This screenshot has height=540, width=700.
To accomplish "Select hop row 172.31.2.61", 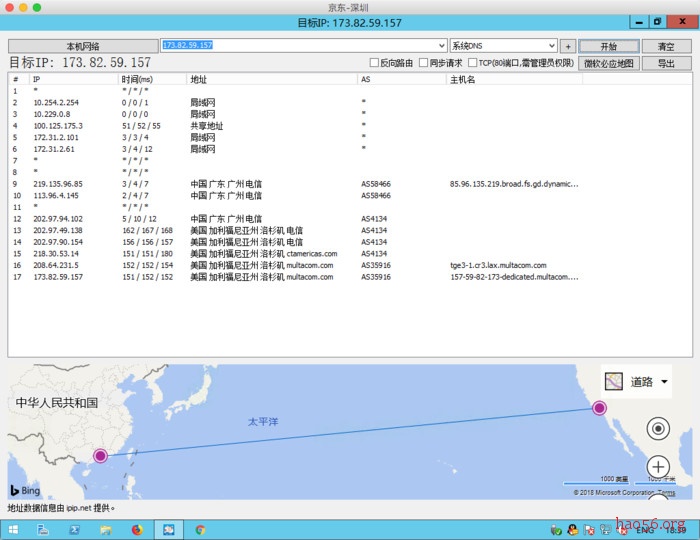I will click(350, 149).
